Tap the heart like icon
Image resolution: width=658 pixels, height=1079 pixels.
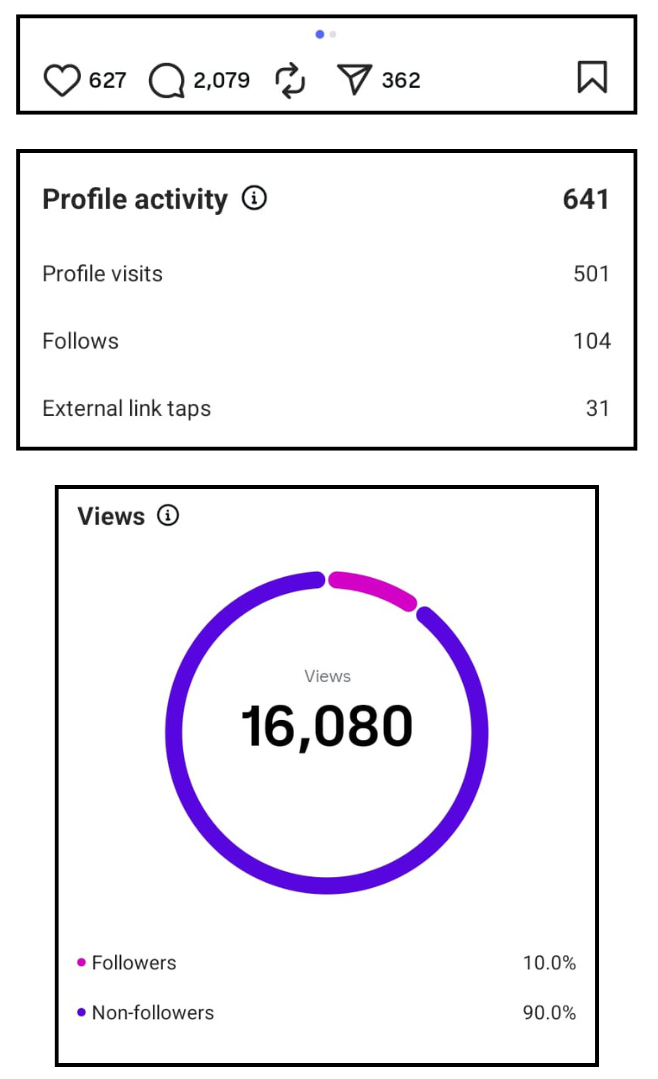(62, 80)
